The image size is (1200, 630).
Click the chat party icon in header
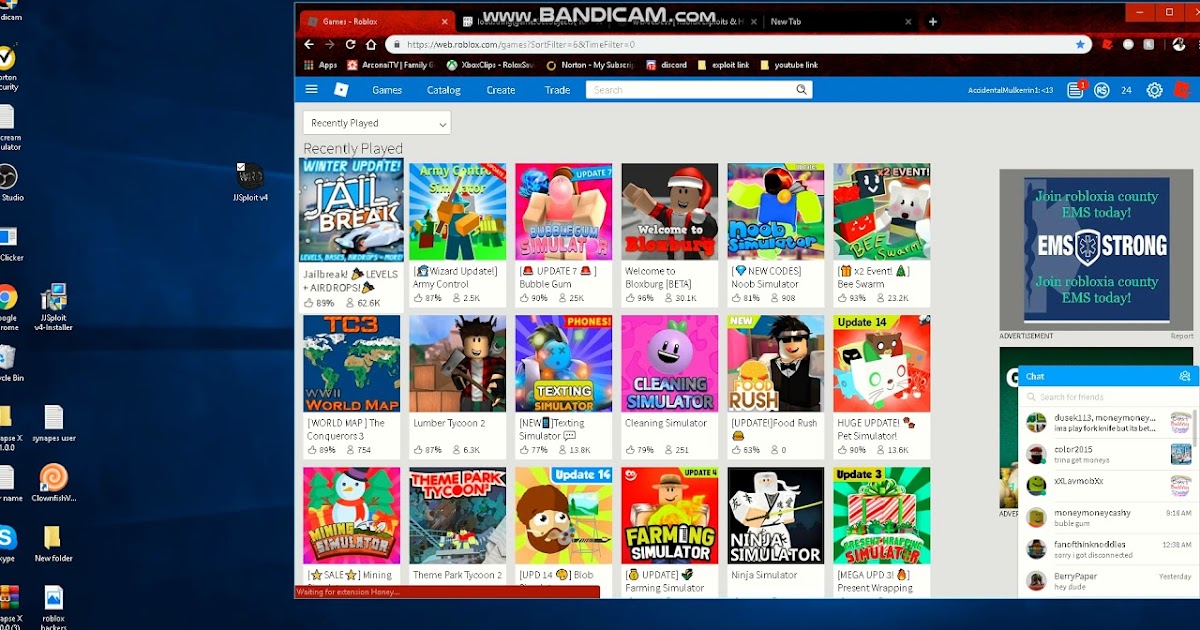coord(1185,376)
